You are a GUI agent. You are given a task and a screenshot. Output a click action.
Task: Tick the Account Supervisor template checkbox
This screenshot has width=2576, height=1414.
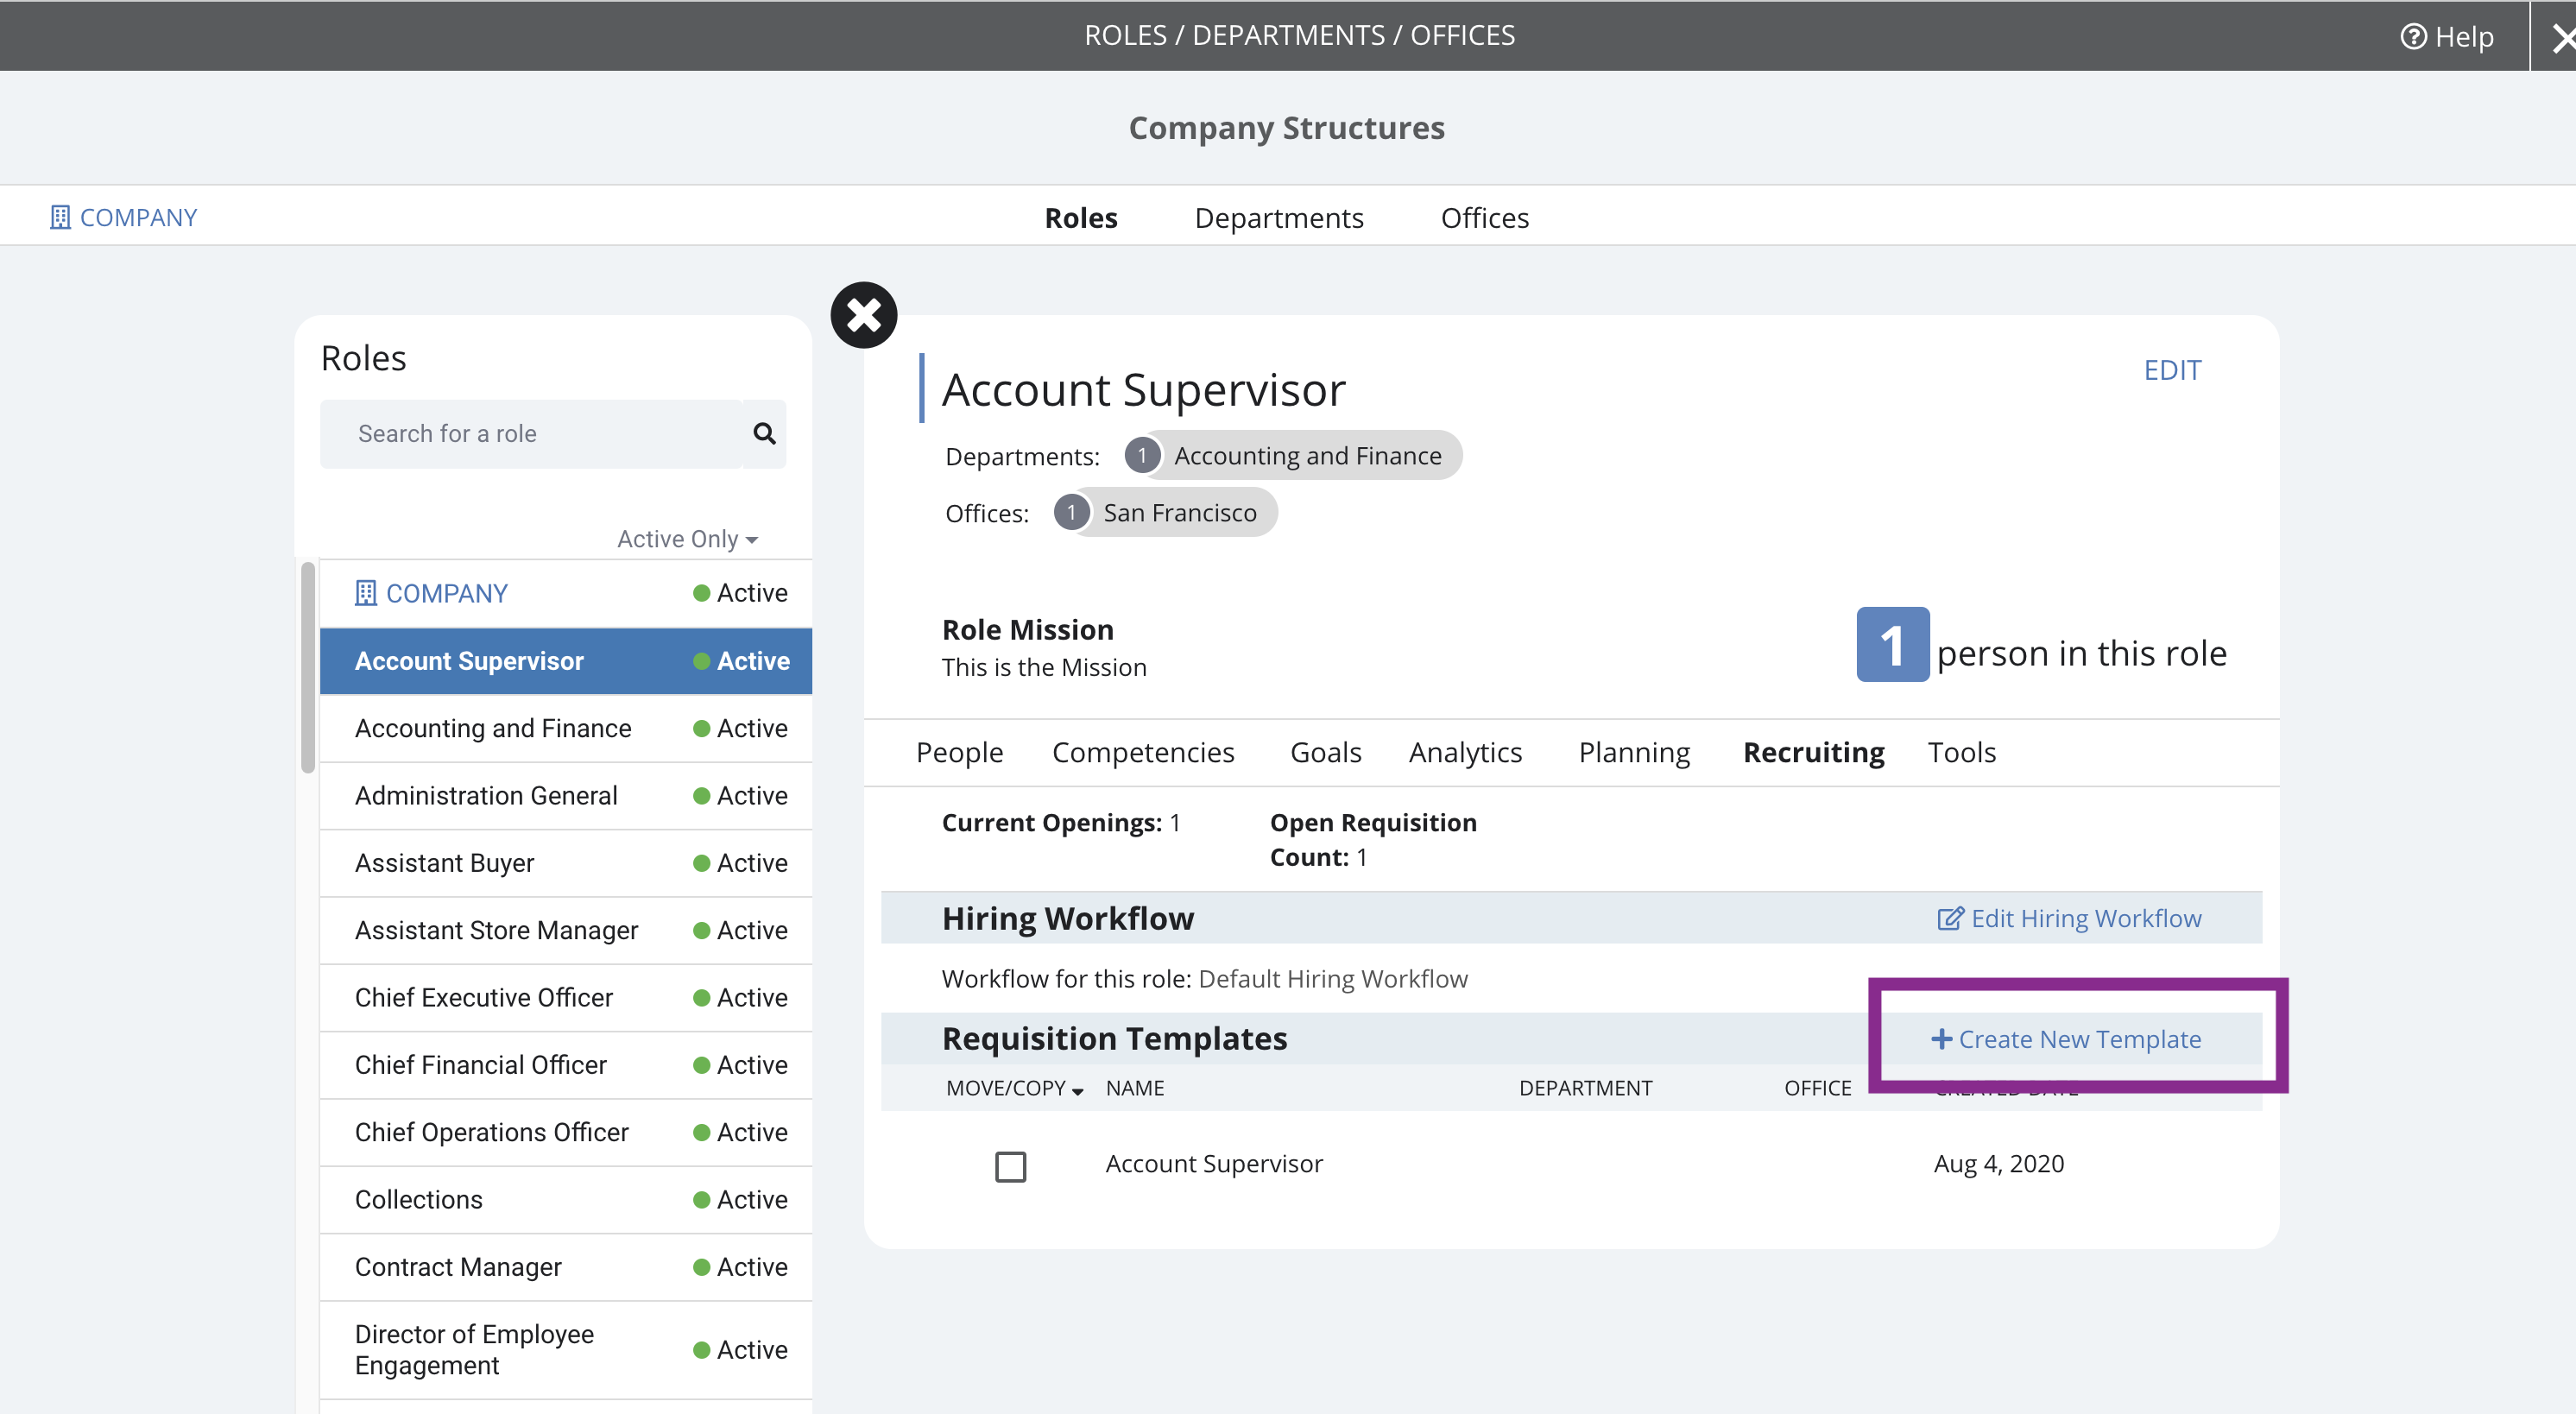pos(1010,1166)
